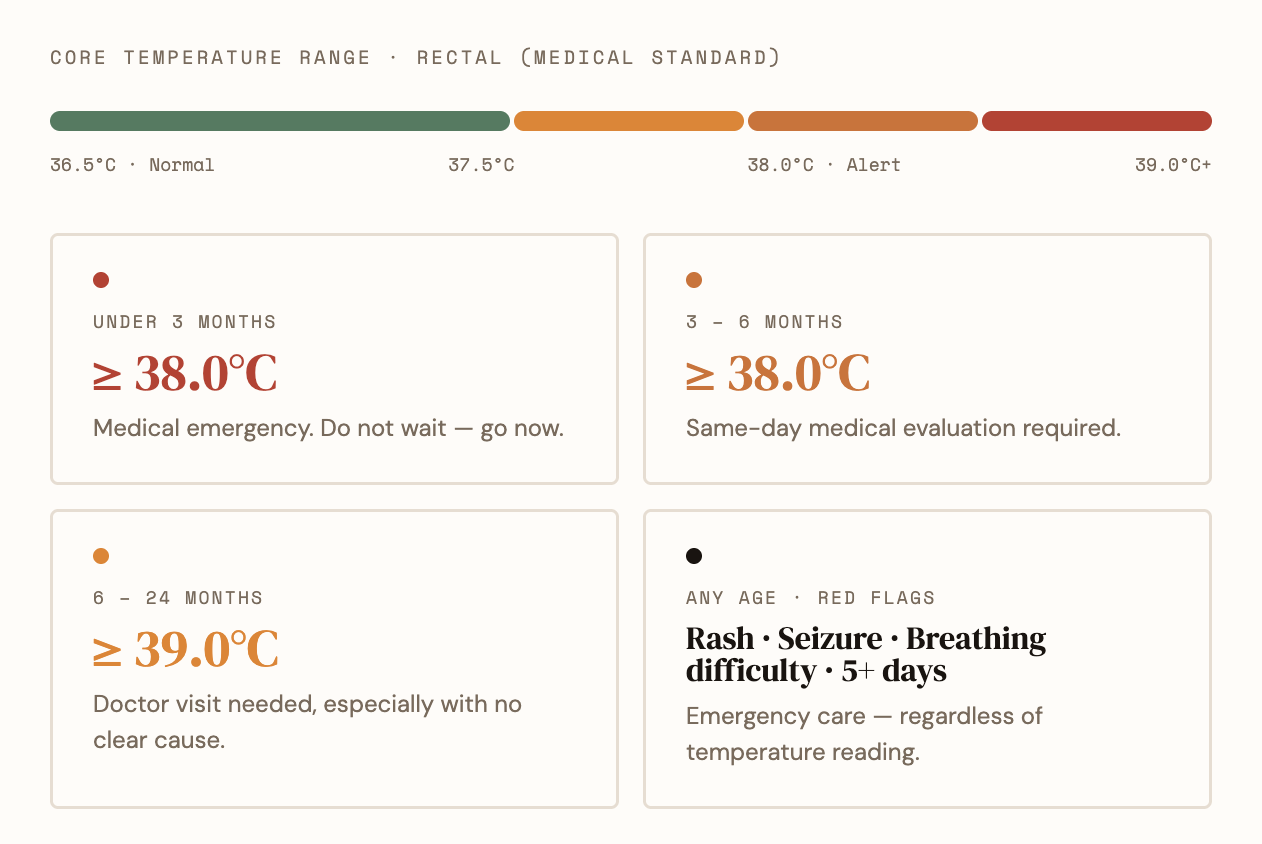The height and width of the screenshot is (844, 1262).
Task: Click the brown-orange Alert temperature bar segment
Action: coord(862,121)
